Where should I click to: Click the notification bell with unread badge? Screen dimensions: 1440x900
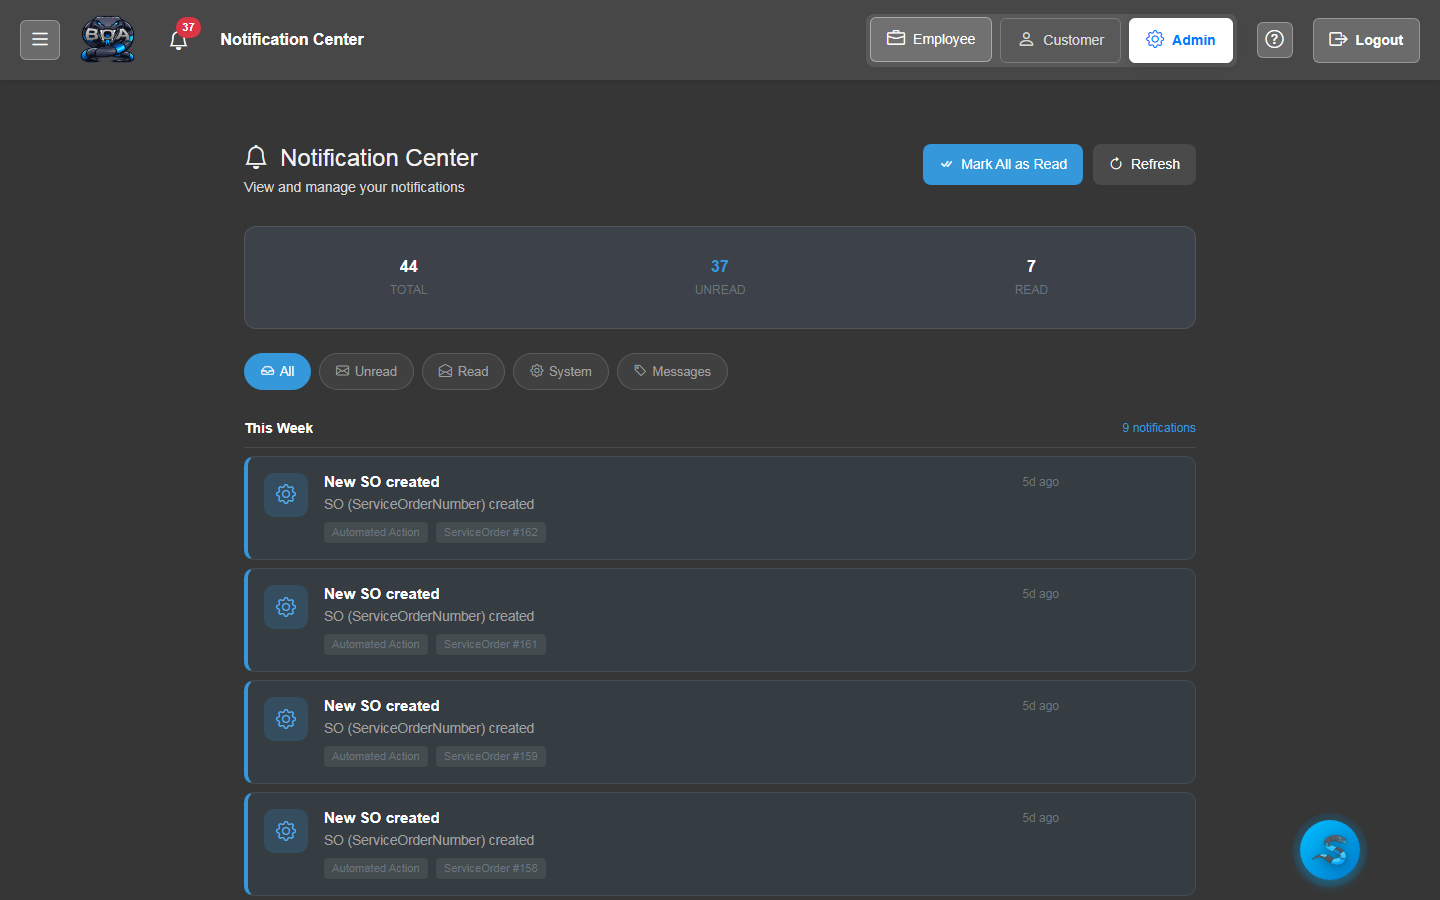(179, 40)
